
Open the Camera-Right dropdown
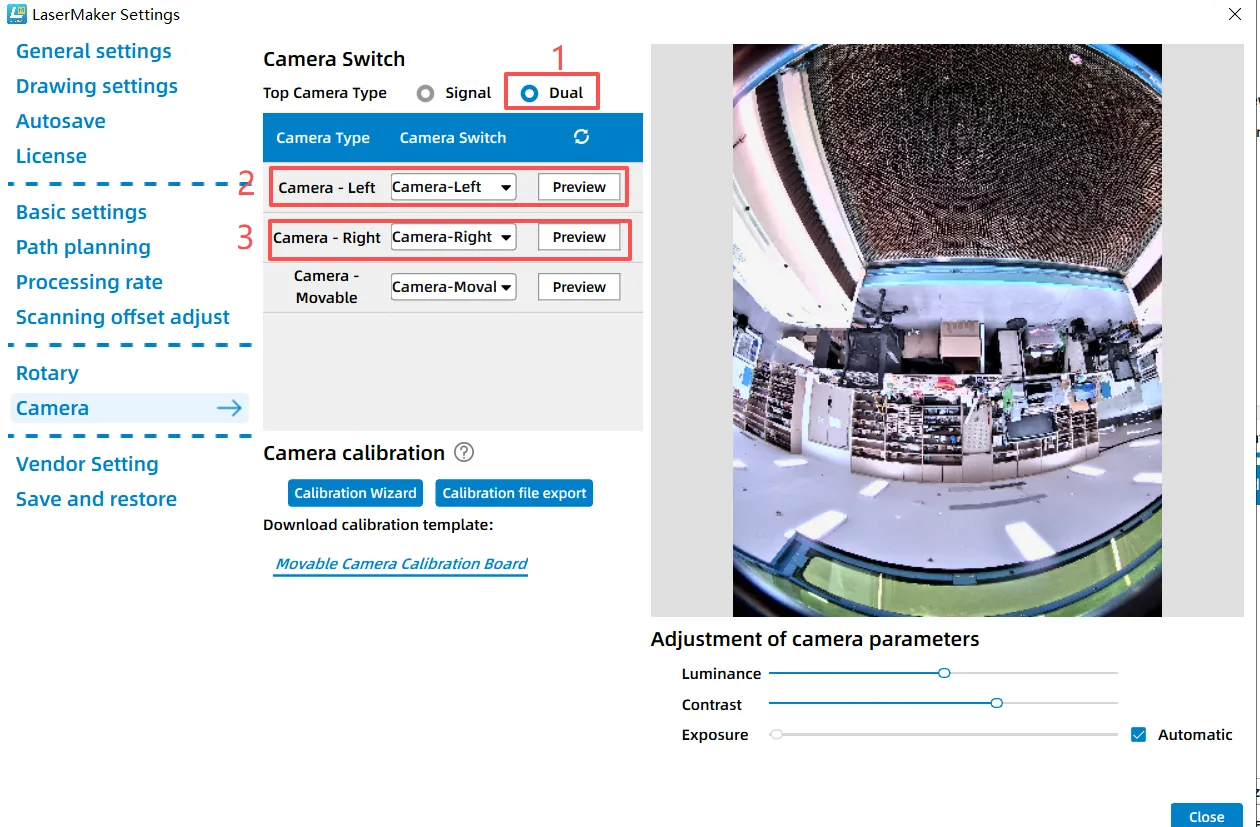pyautogui.click(x=453, y=237)
